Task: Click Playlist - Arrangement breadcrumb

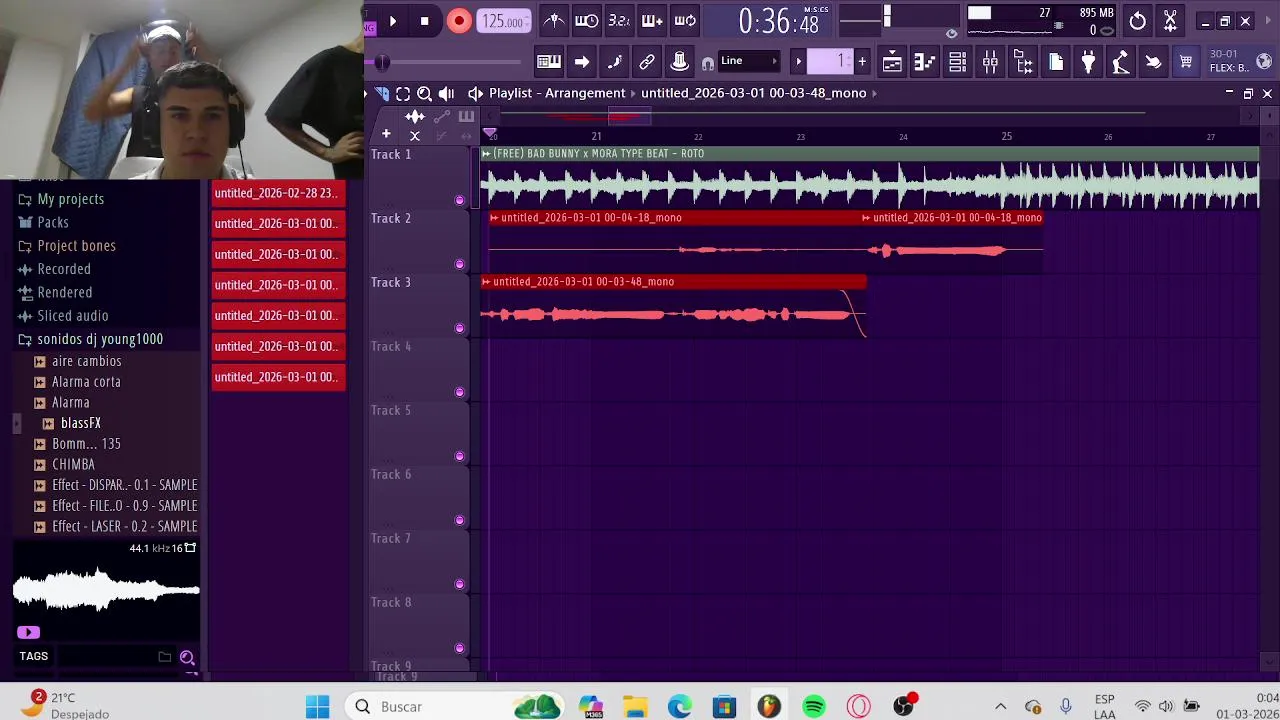Action: pos(557,93)
